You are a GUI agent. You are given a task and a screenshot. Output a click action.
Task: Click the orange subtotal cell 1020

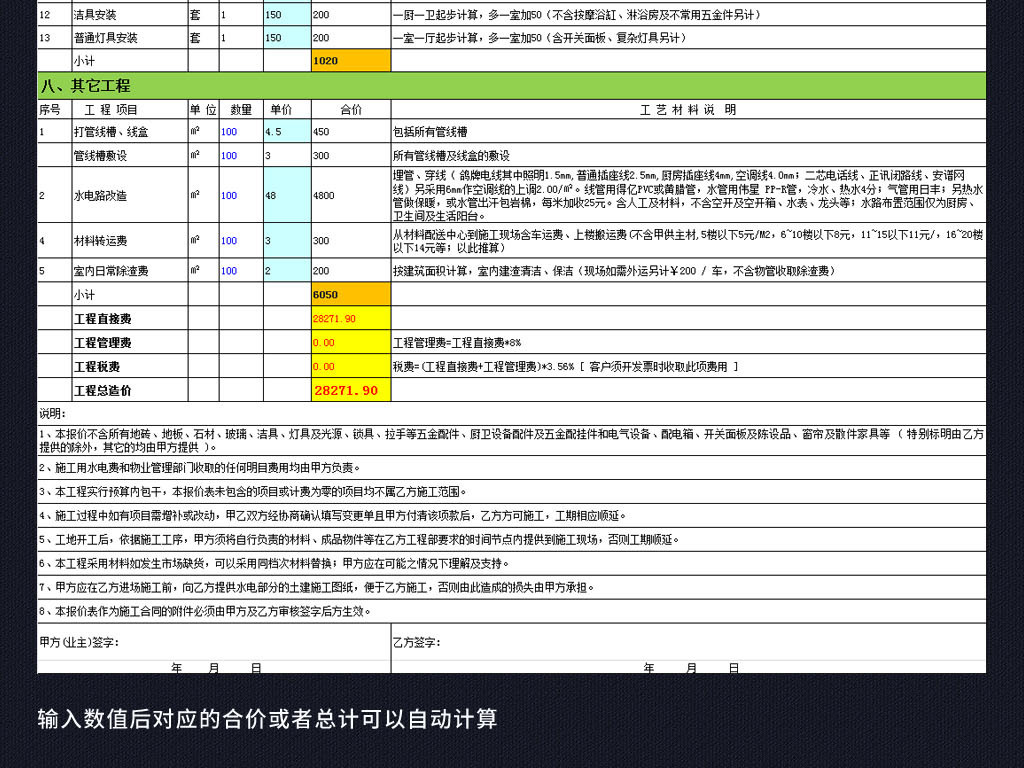click(351, 61)
